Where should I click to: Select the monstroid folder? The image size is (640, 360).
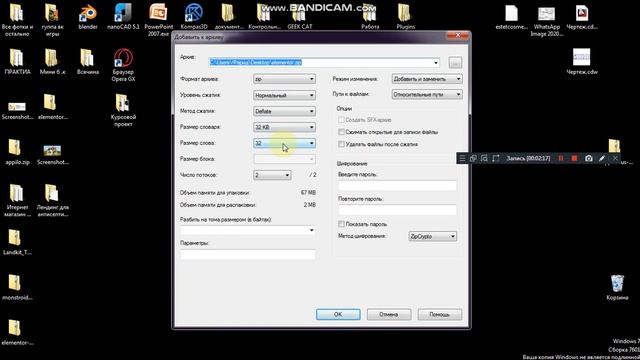coord(17,287)
